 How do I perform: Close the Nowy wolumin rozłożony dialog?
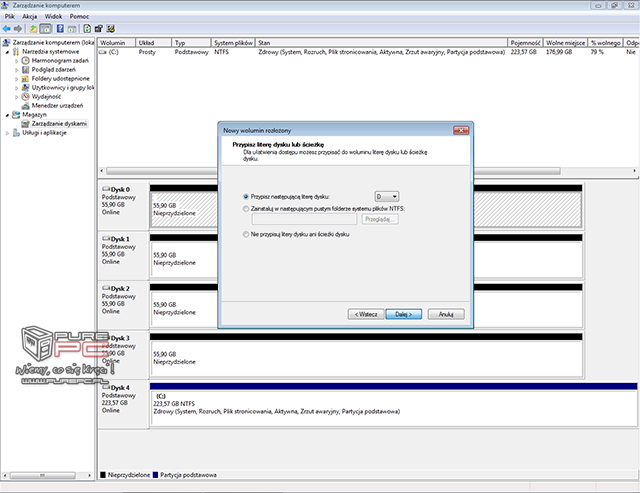tap(461, 130)
